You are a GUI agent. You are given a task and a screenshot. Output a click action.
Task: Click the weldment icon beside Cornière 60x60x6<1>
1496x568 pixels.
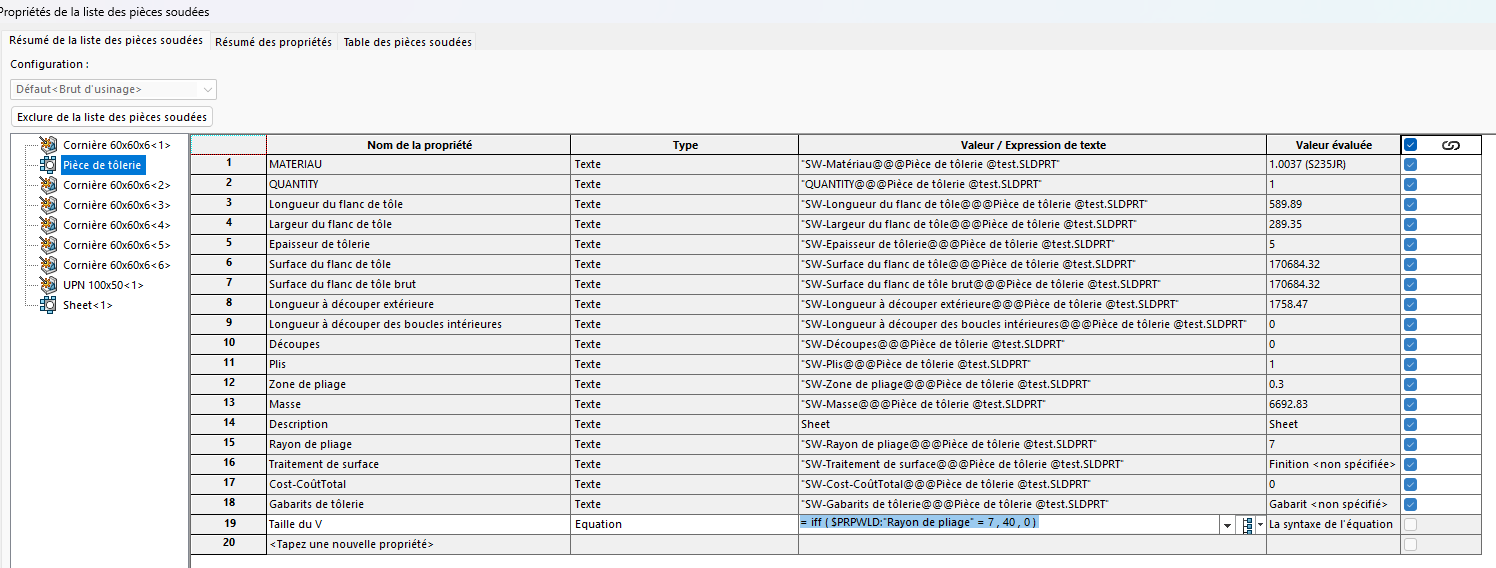[x=48, y=145]
